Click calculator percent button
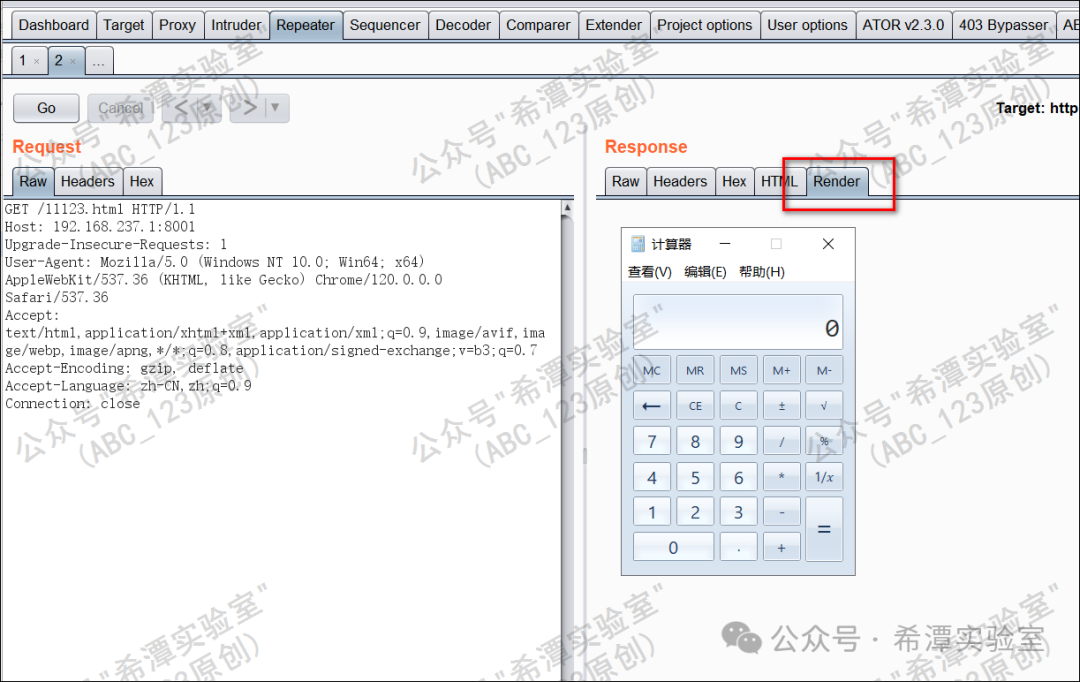1080x682 pixels. tap(824, 442)
